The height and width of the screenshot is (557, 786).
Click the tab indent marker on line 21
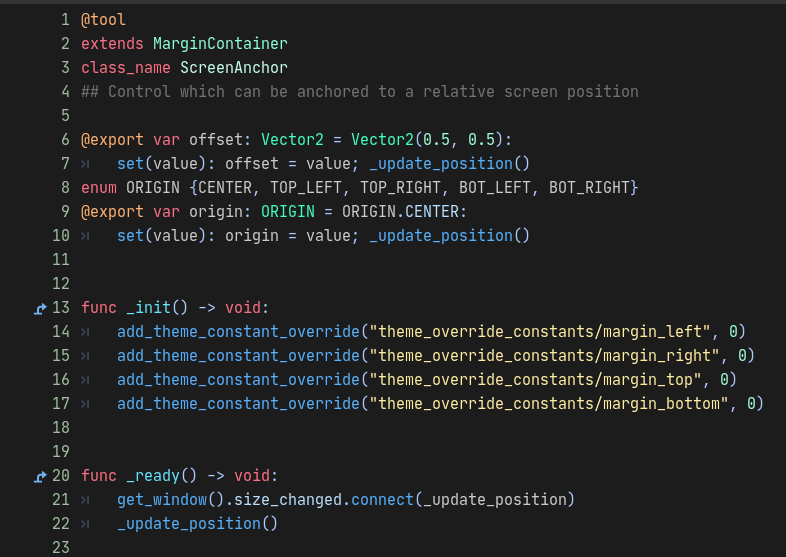85,500
